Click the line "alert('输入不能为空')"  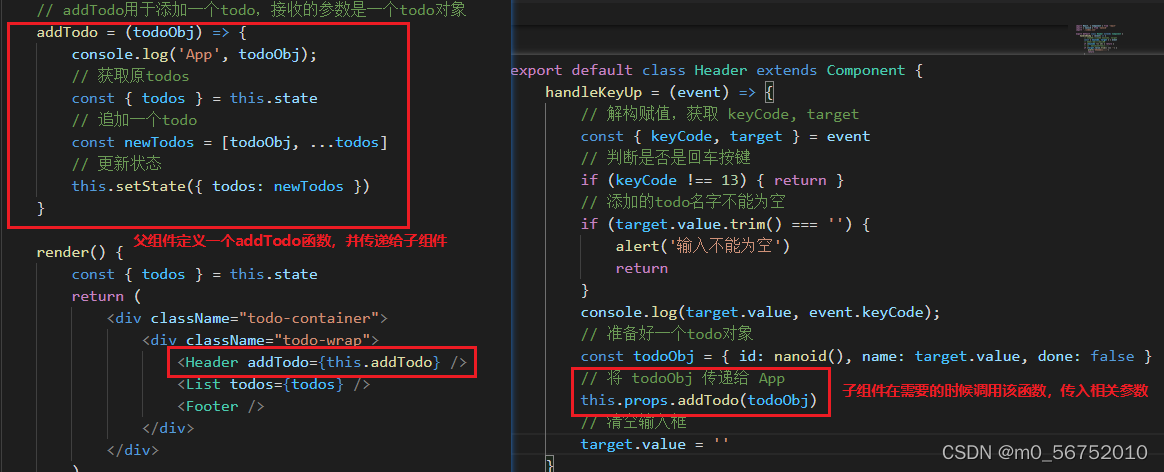coord(702,246)
